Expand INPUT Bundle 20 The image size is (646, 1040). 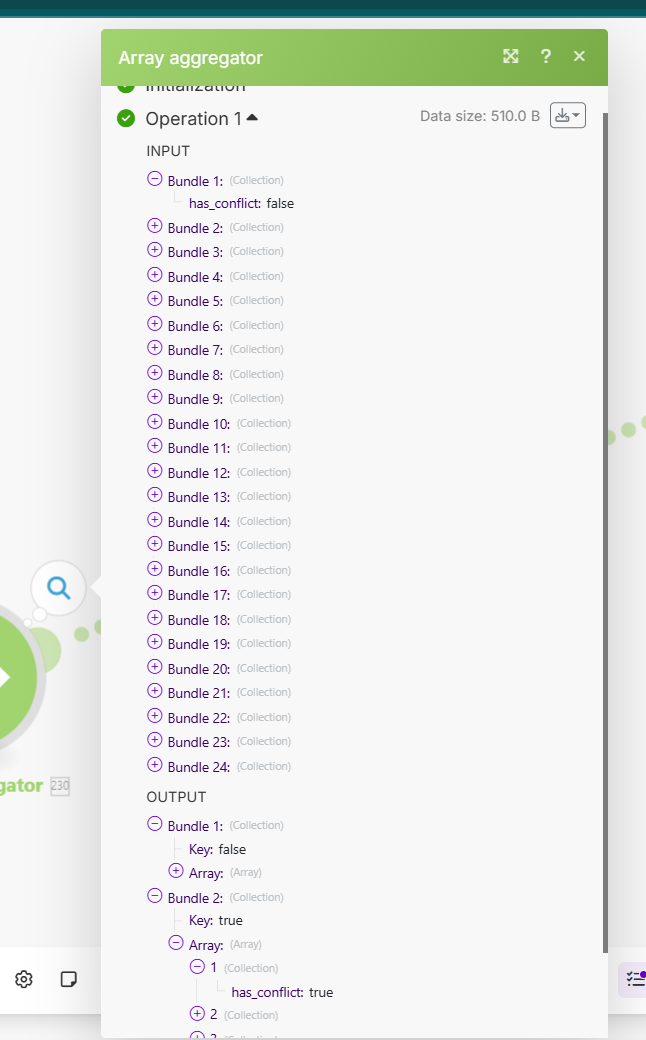tap(155, 667)
